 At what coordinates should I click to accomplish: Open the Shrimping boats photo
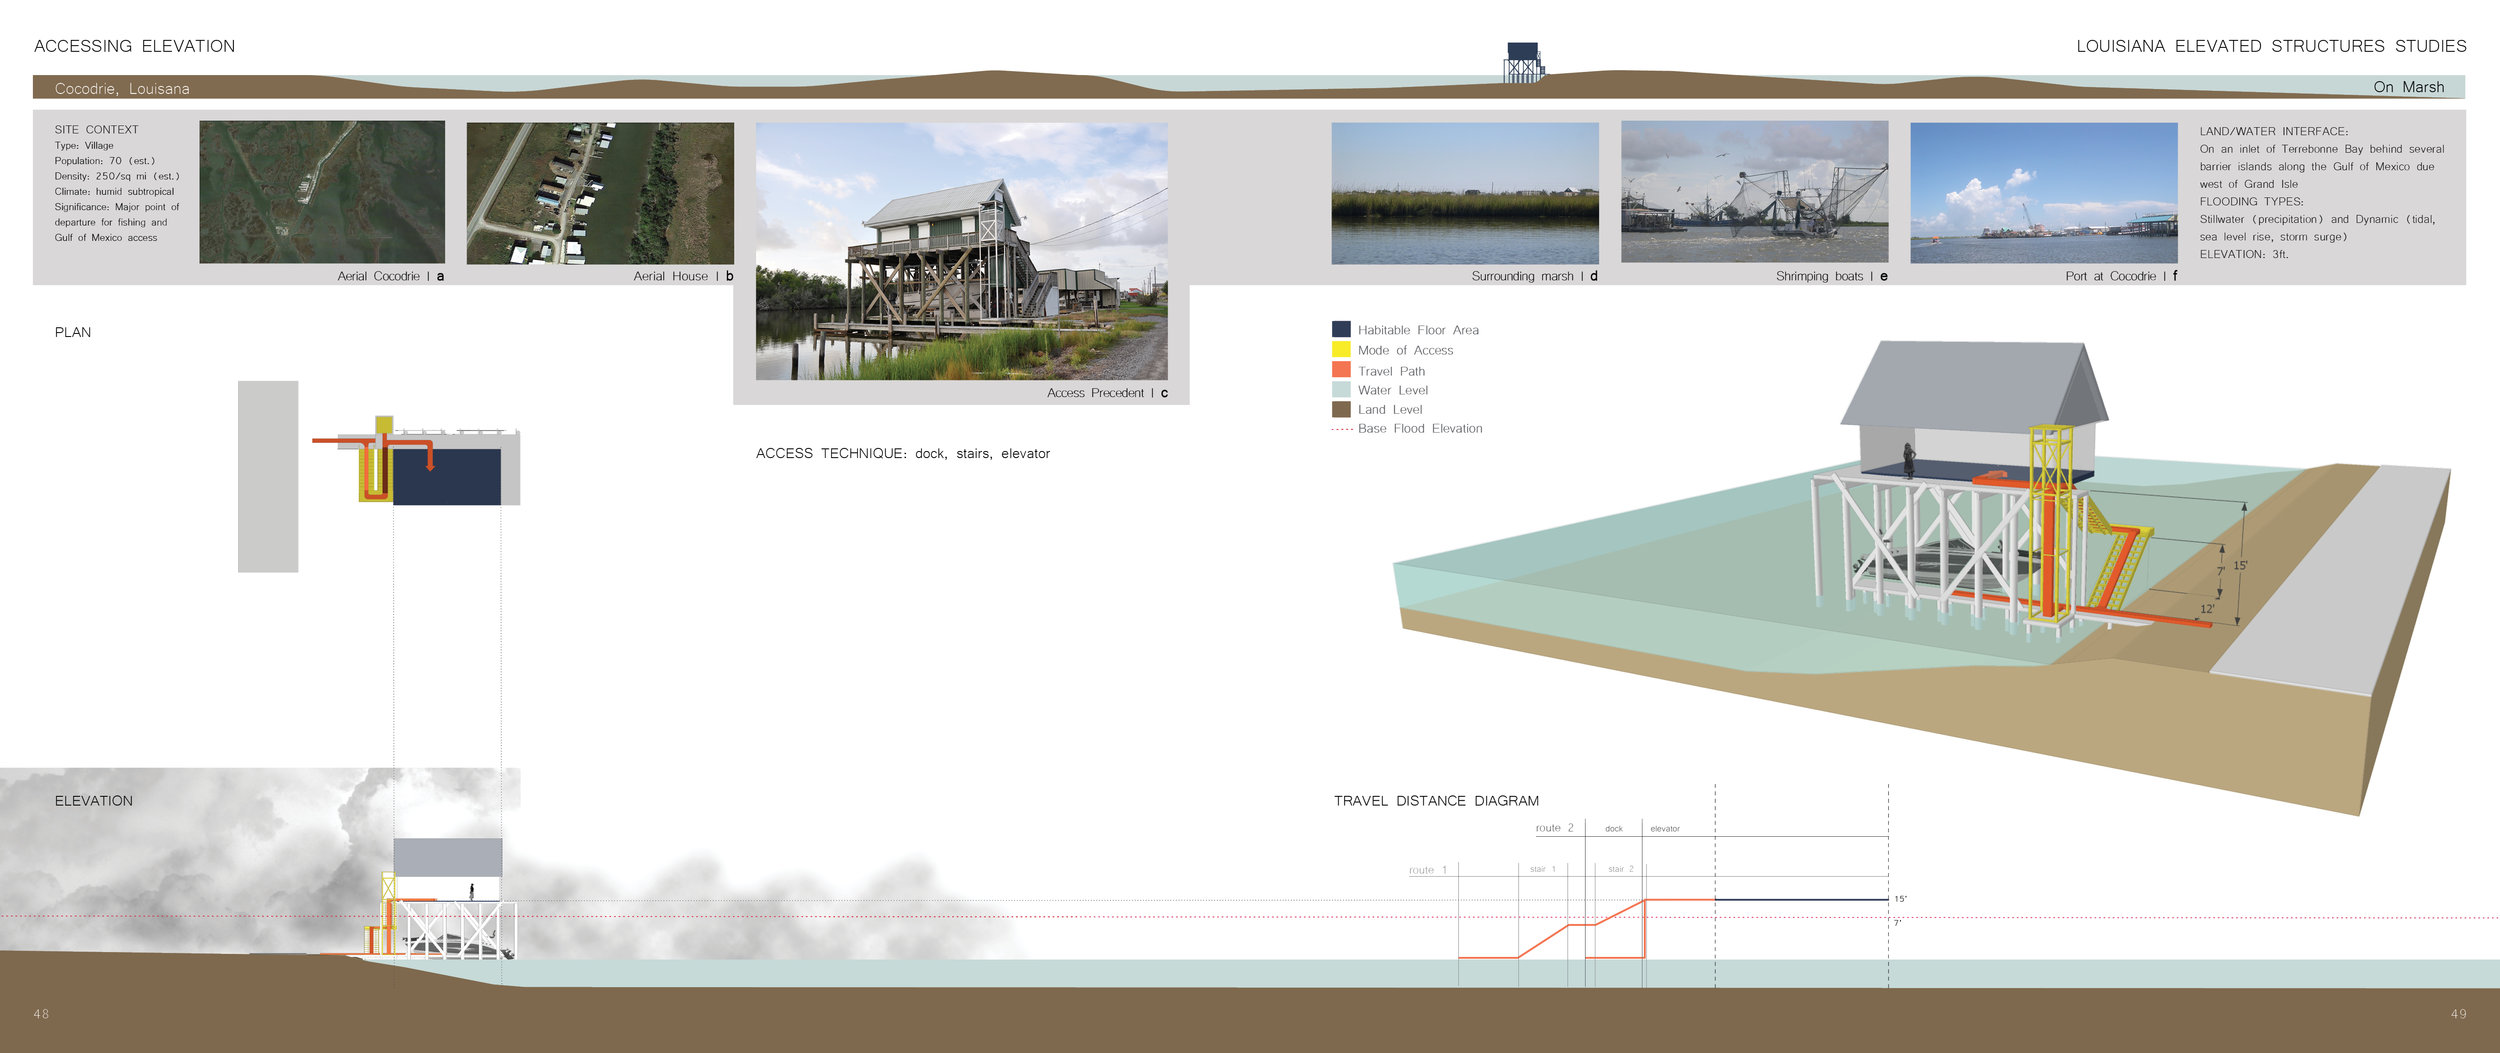pos(1754,192)
